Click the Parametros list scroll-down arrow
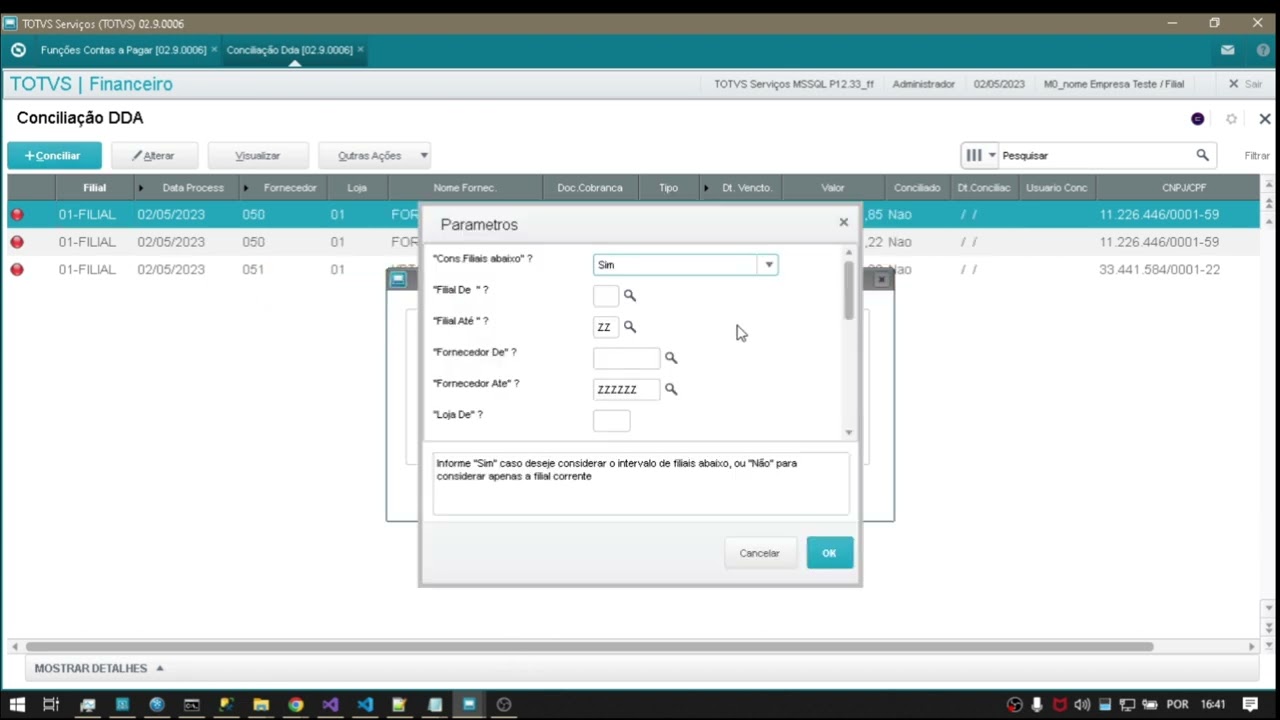 [x=849, y=433]
